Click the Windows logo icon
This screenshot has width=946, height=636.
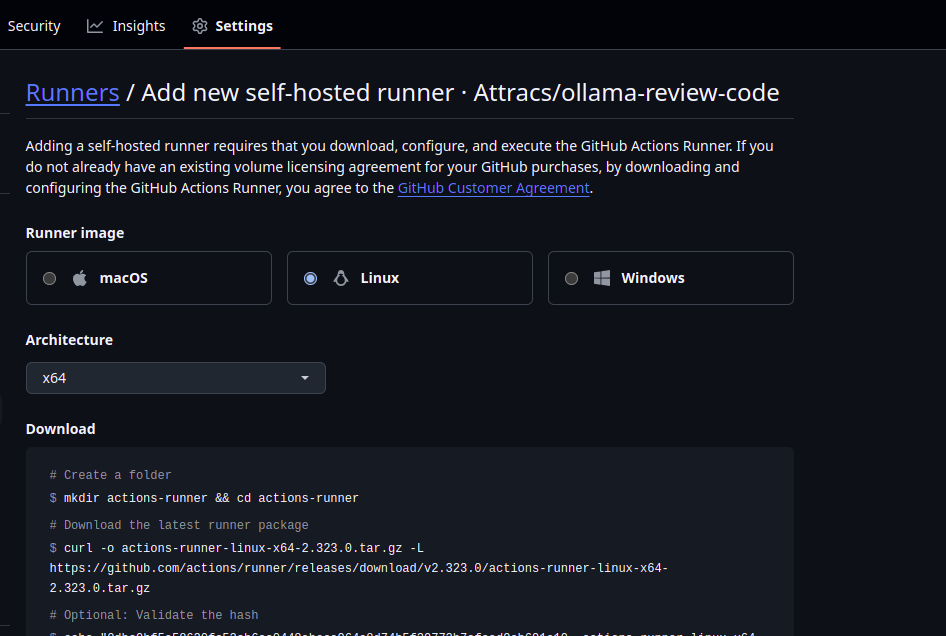[602, 278]
